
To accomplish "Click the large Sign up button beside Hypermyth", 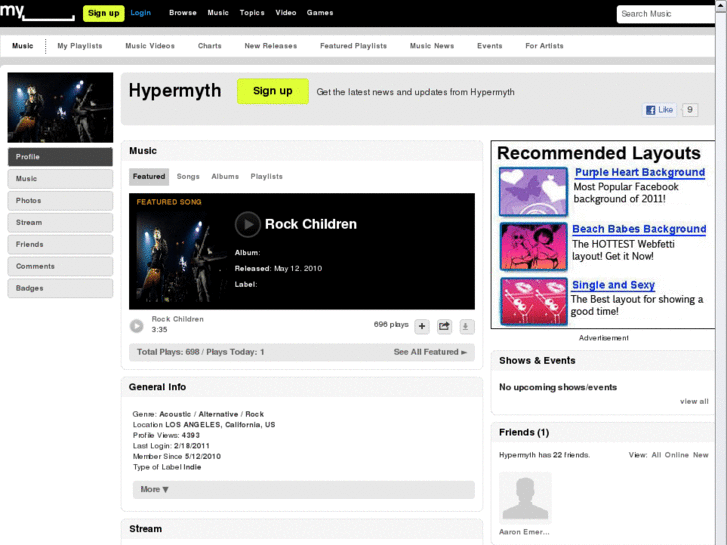I will coord(273,91).
